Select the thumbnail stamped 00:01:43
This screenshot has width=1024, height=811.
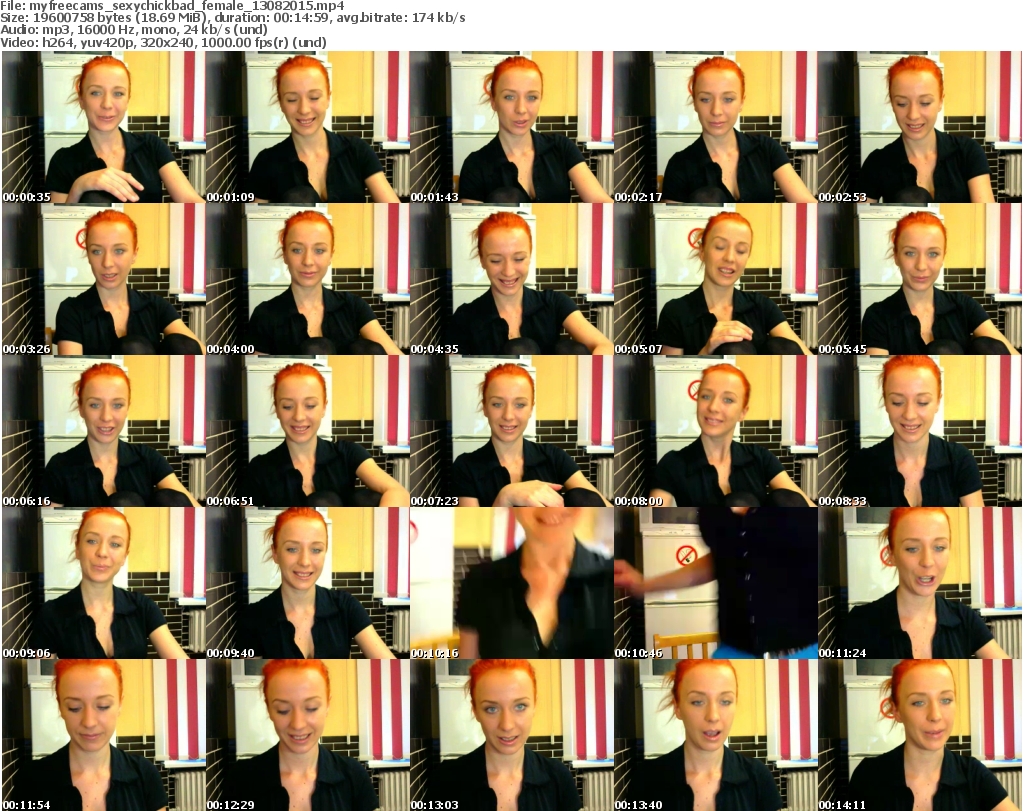coord(511,127)
